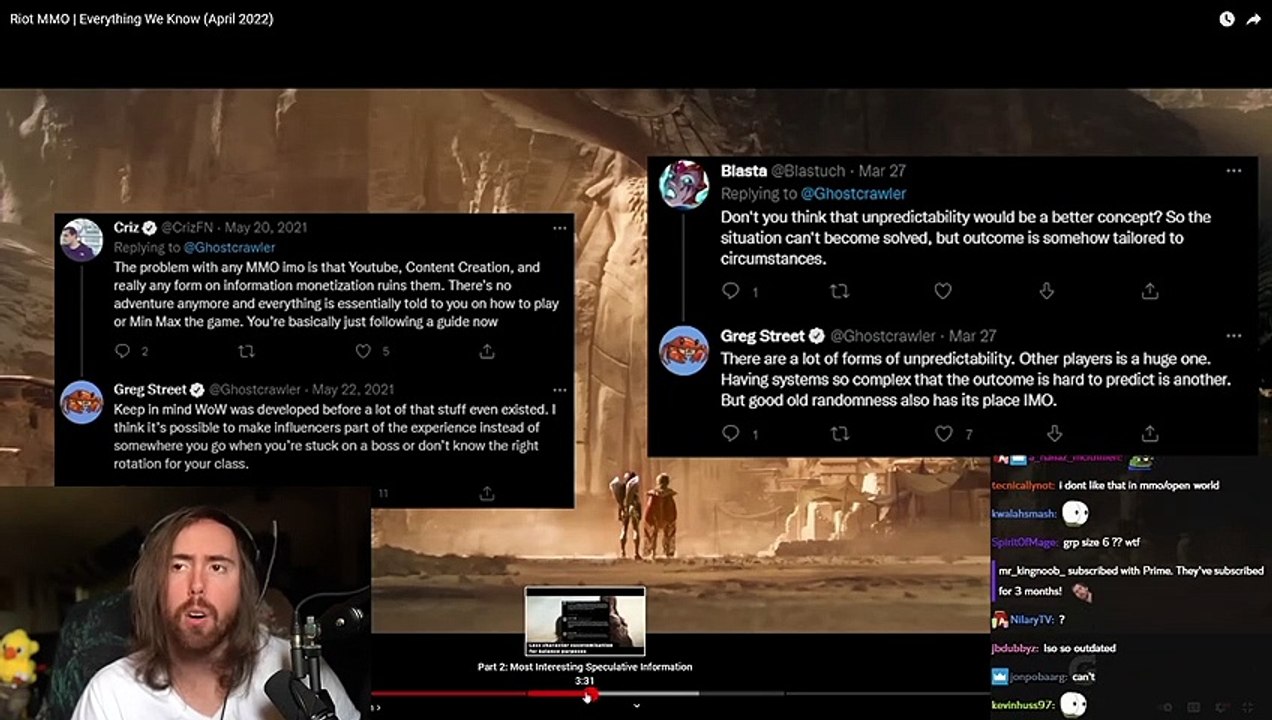Click the emote in kwalahsmash's chat message
The image size is (1272, 720).
click(x=1075, y=513)
